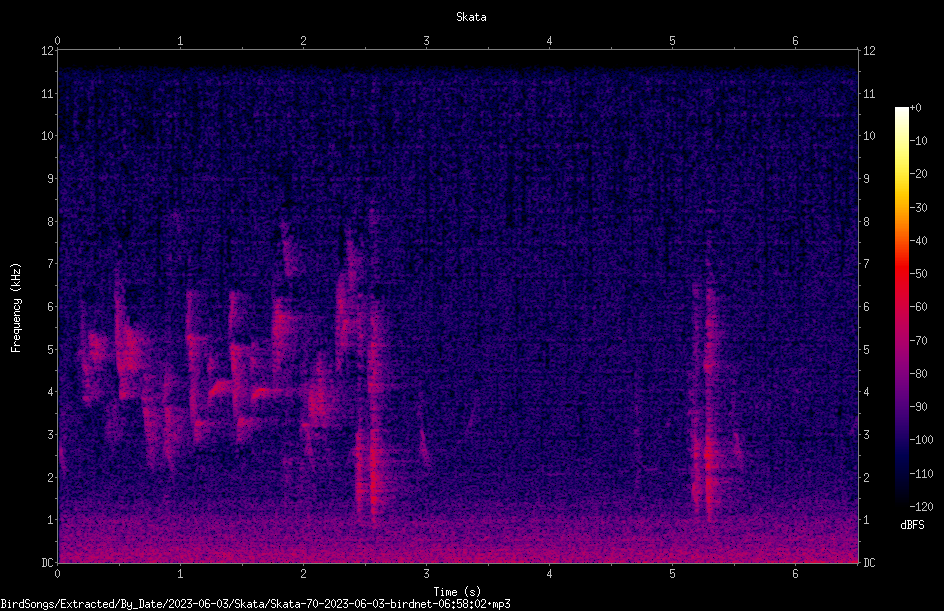Click the dBFS label under color scale
Screen dimensions: 944x611
coord(912,525)
